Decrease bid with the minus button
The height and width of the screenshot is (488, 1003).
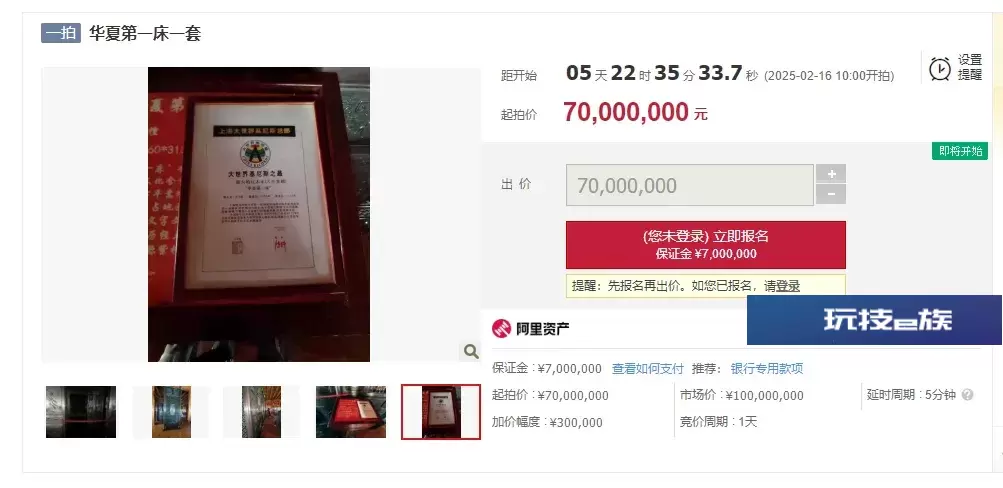click(x=831, y=194)
